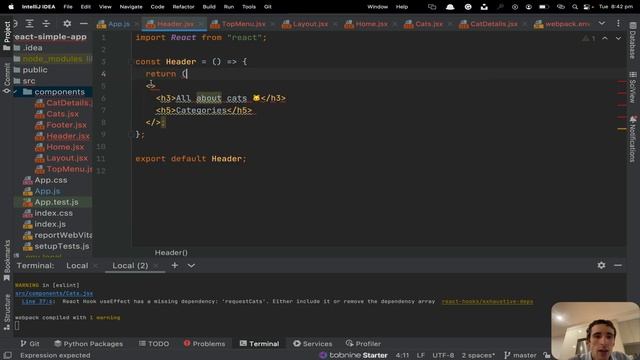Click the master git branch widget

click(520, 355)
